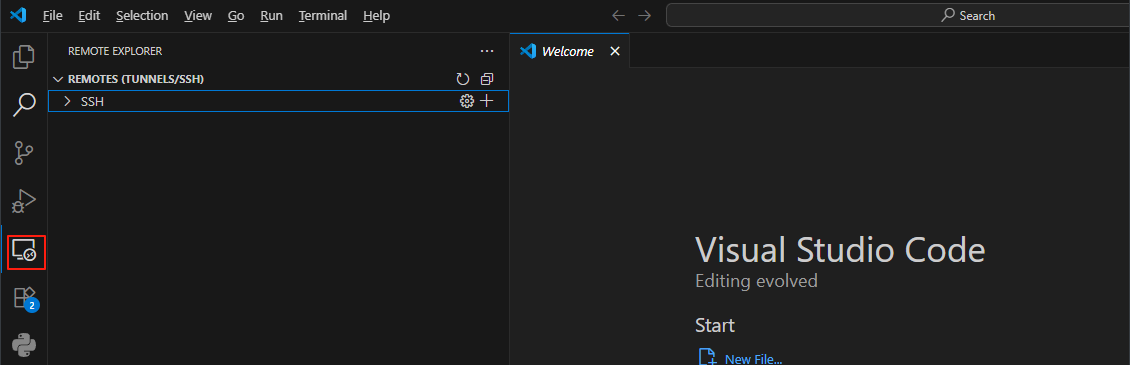Click the Search command center box

[x=897, y=15]
